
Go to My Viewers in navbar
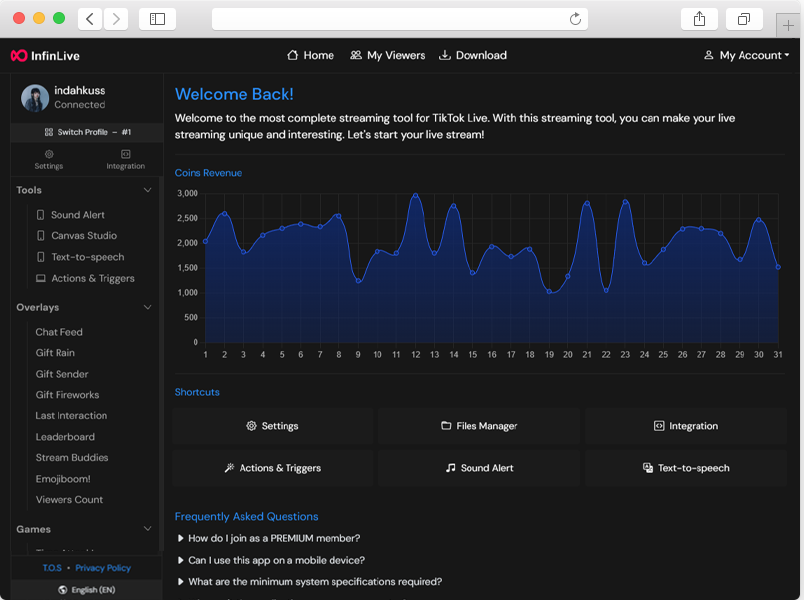coord(387,56)
